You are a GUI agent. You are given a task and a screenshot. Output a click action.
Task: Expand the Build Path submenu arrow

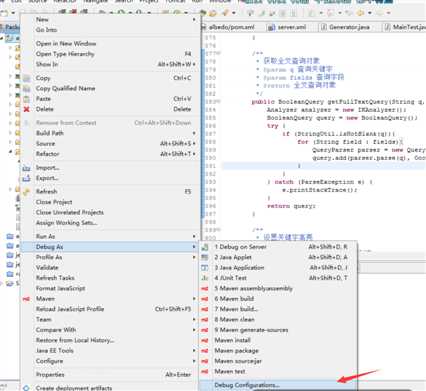tap(194, 133)
